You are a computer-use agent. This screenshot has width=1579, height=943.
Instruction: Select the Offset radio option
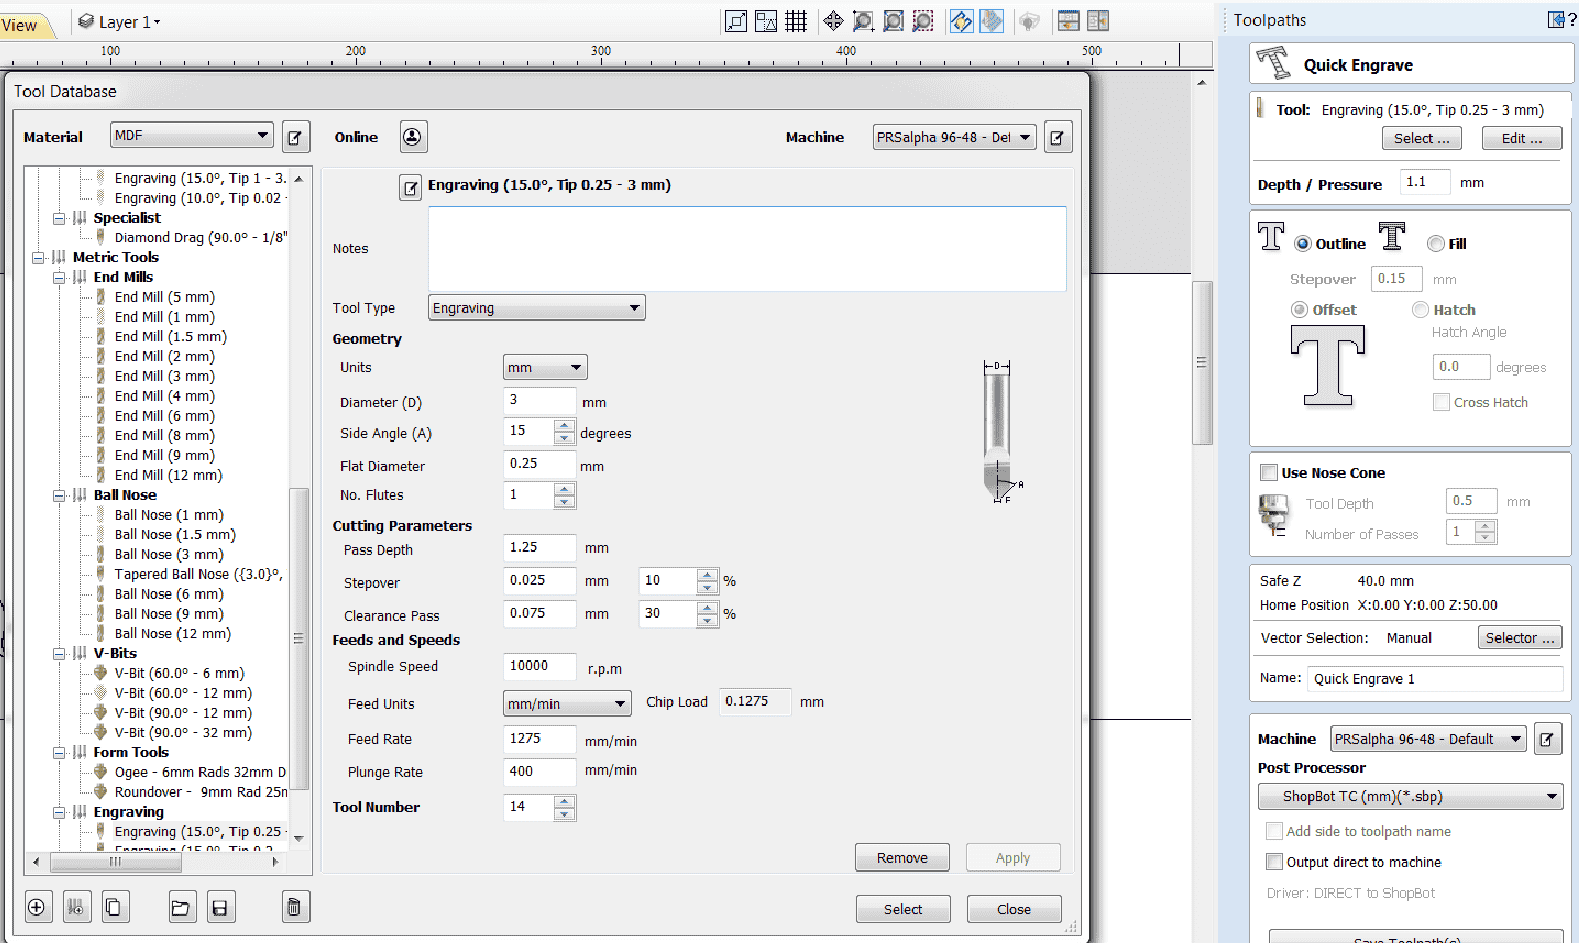1299,310
